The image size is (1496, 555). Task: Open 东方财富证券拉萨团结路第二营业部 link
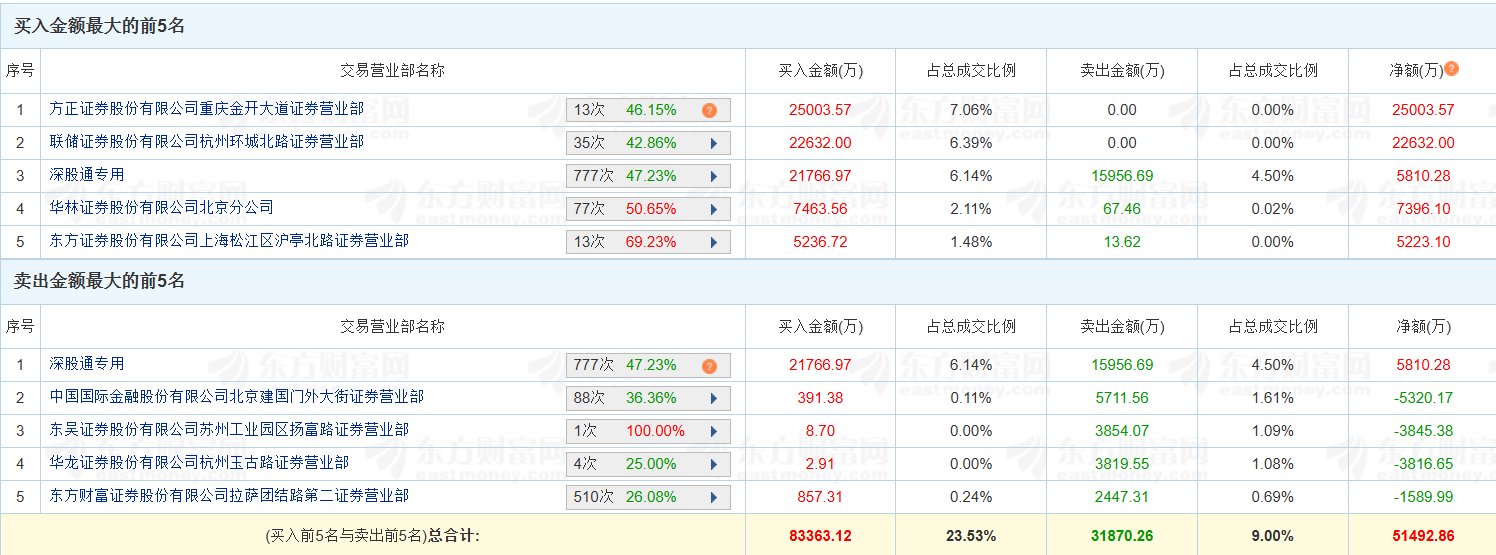229,496
